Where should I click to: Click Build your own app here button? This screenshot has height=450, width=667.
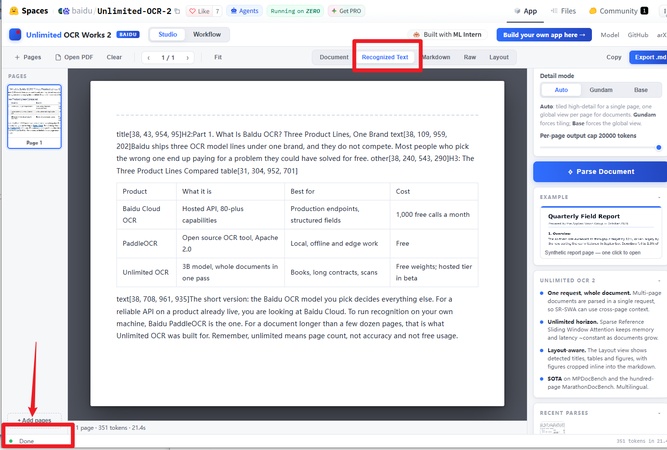coord(544,35)
